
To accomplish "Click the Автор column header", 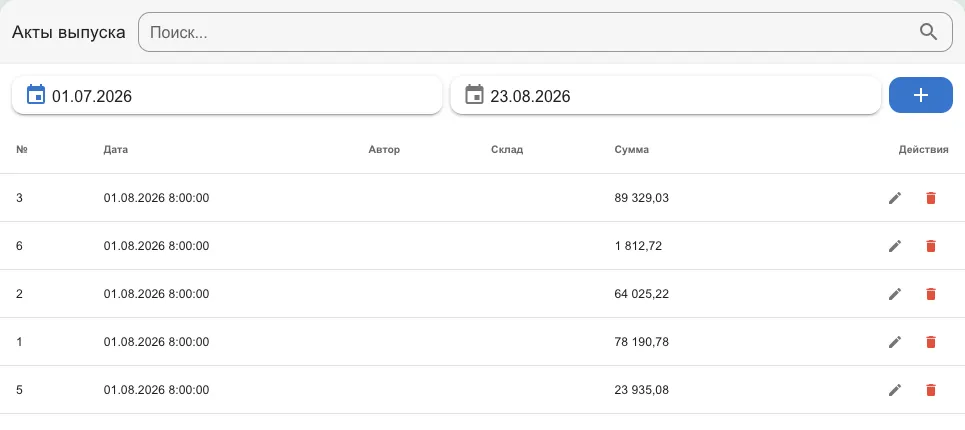I will [384, 149].
